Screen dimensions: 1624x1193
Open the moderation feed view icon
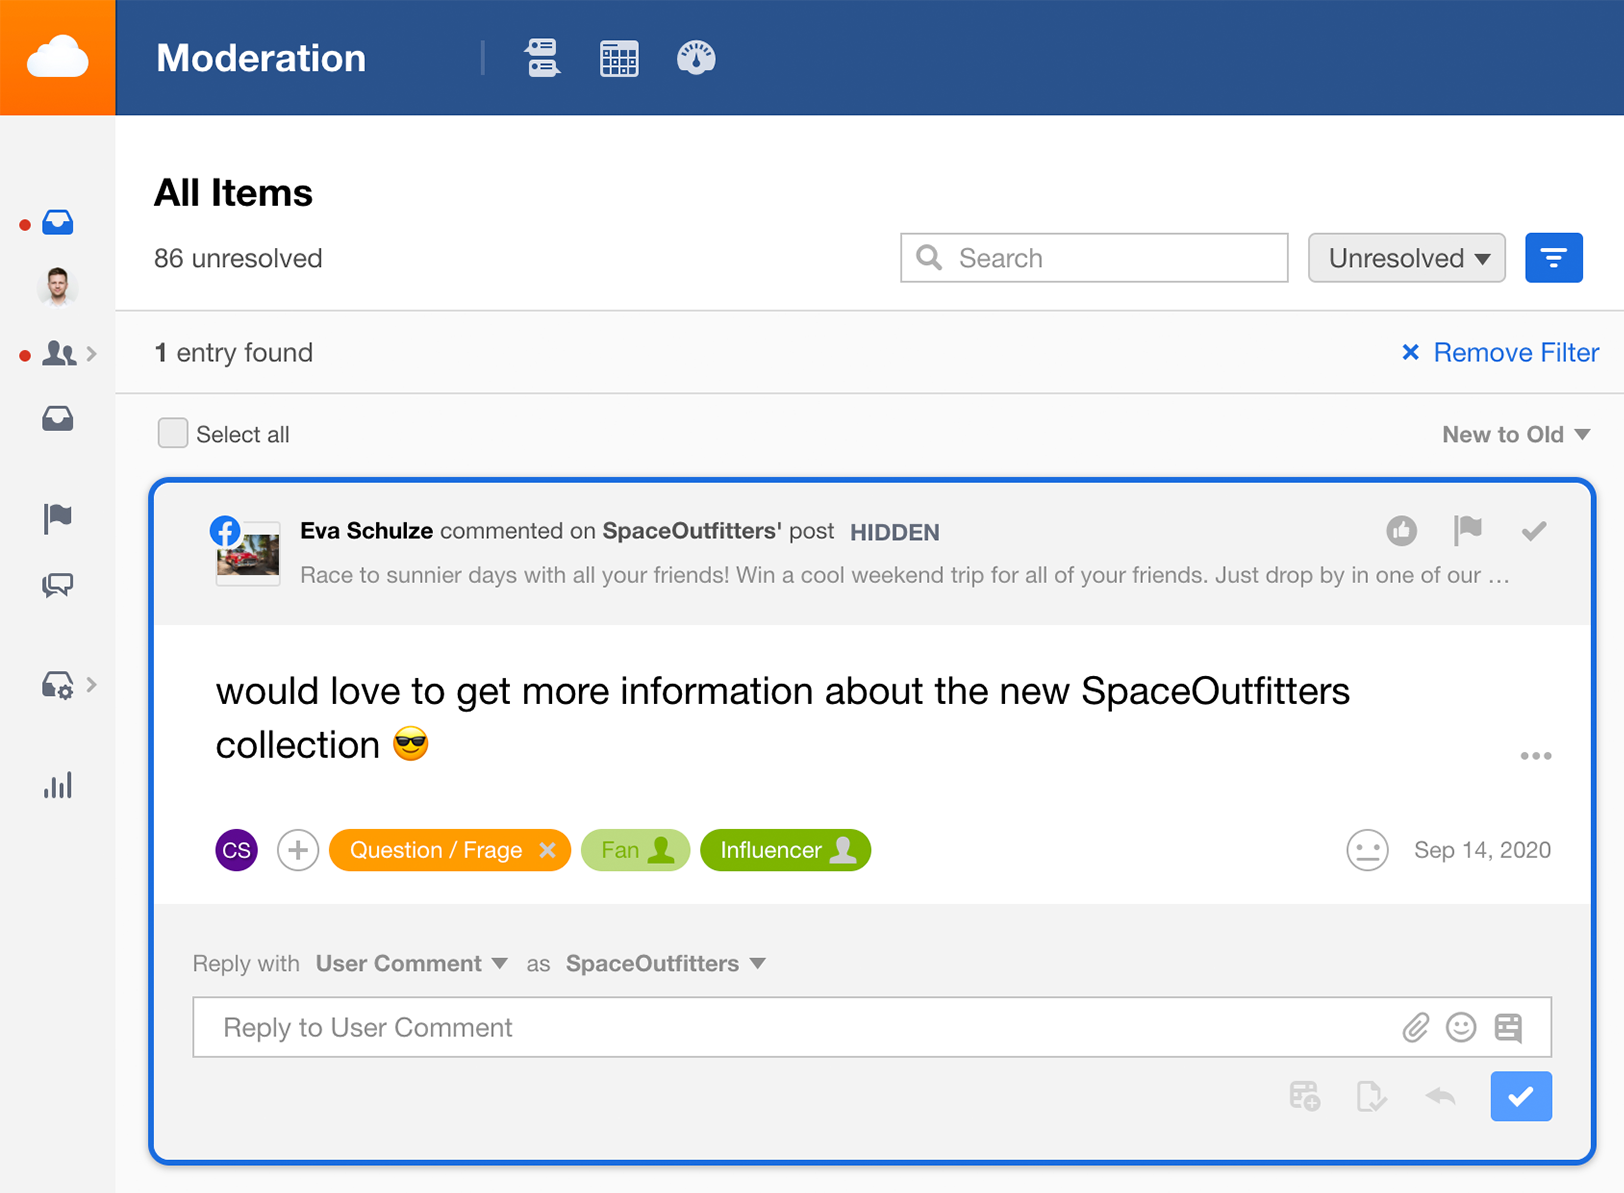(543, 58)
